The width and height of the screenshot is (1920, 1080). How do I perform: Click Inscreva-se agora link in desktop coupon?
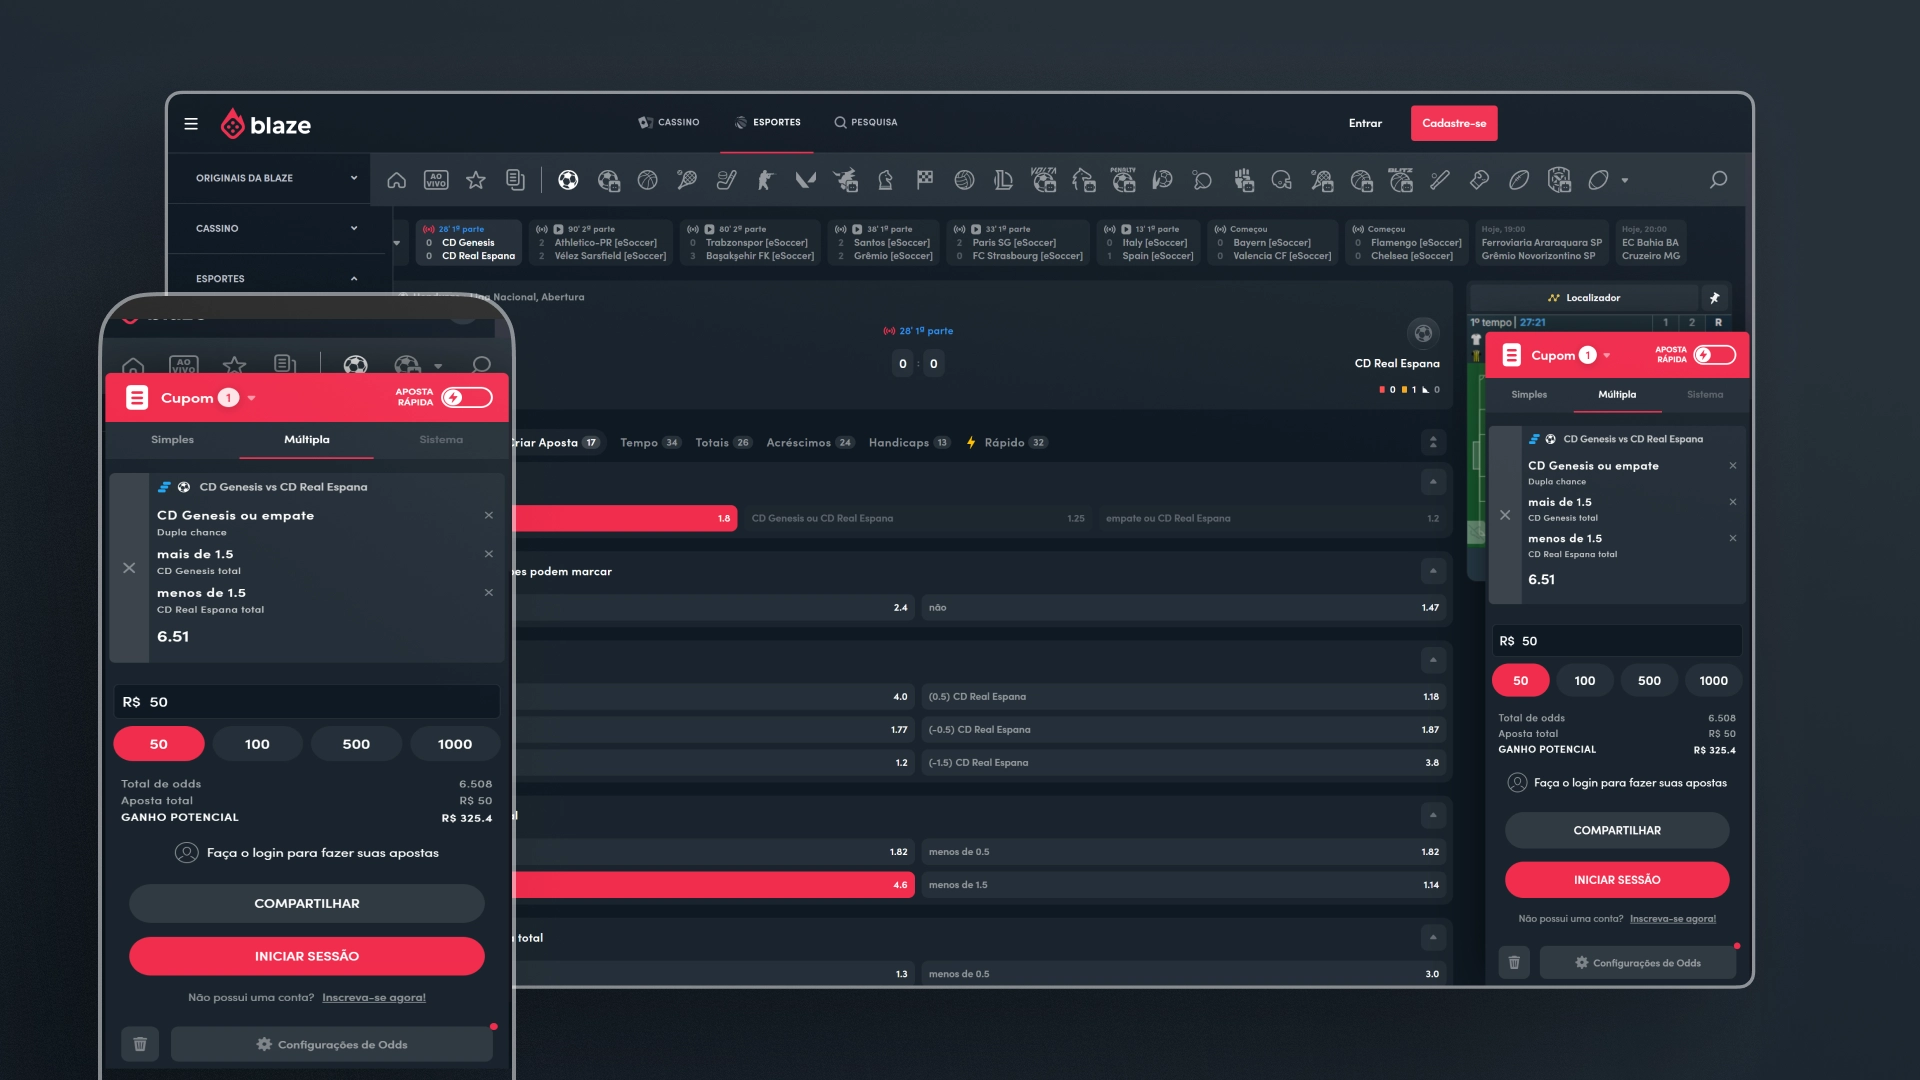coord(1672,919)
